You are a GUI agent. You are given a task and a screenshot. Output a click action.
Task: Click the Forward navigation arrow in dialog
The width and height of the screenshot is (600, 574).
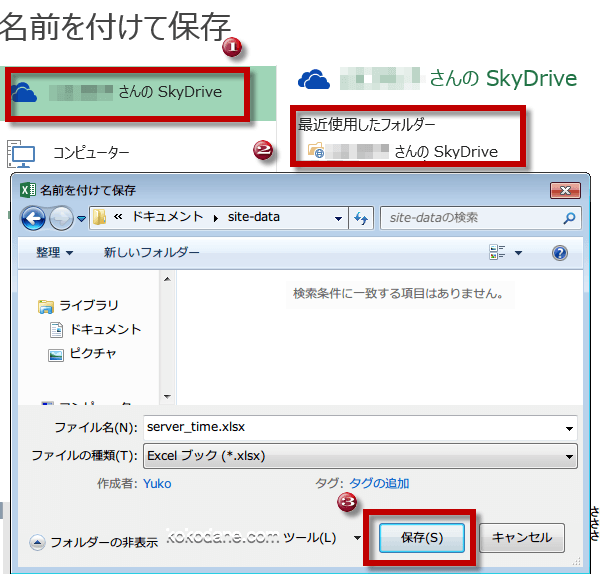coord(61,218)
